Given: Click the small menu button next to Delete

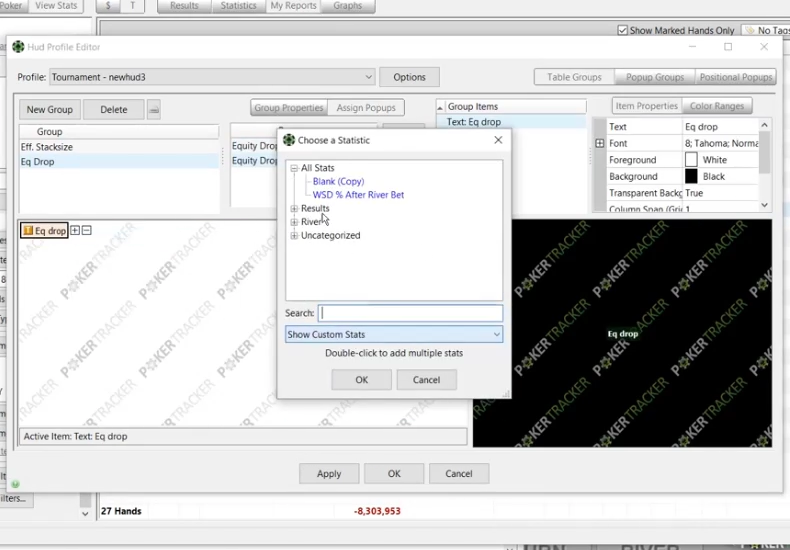Looking at the screenshot, I should point(154,109).
